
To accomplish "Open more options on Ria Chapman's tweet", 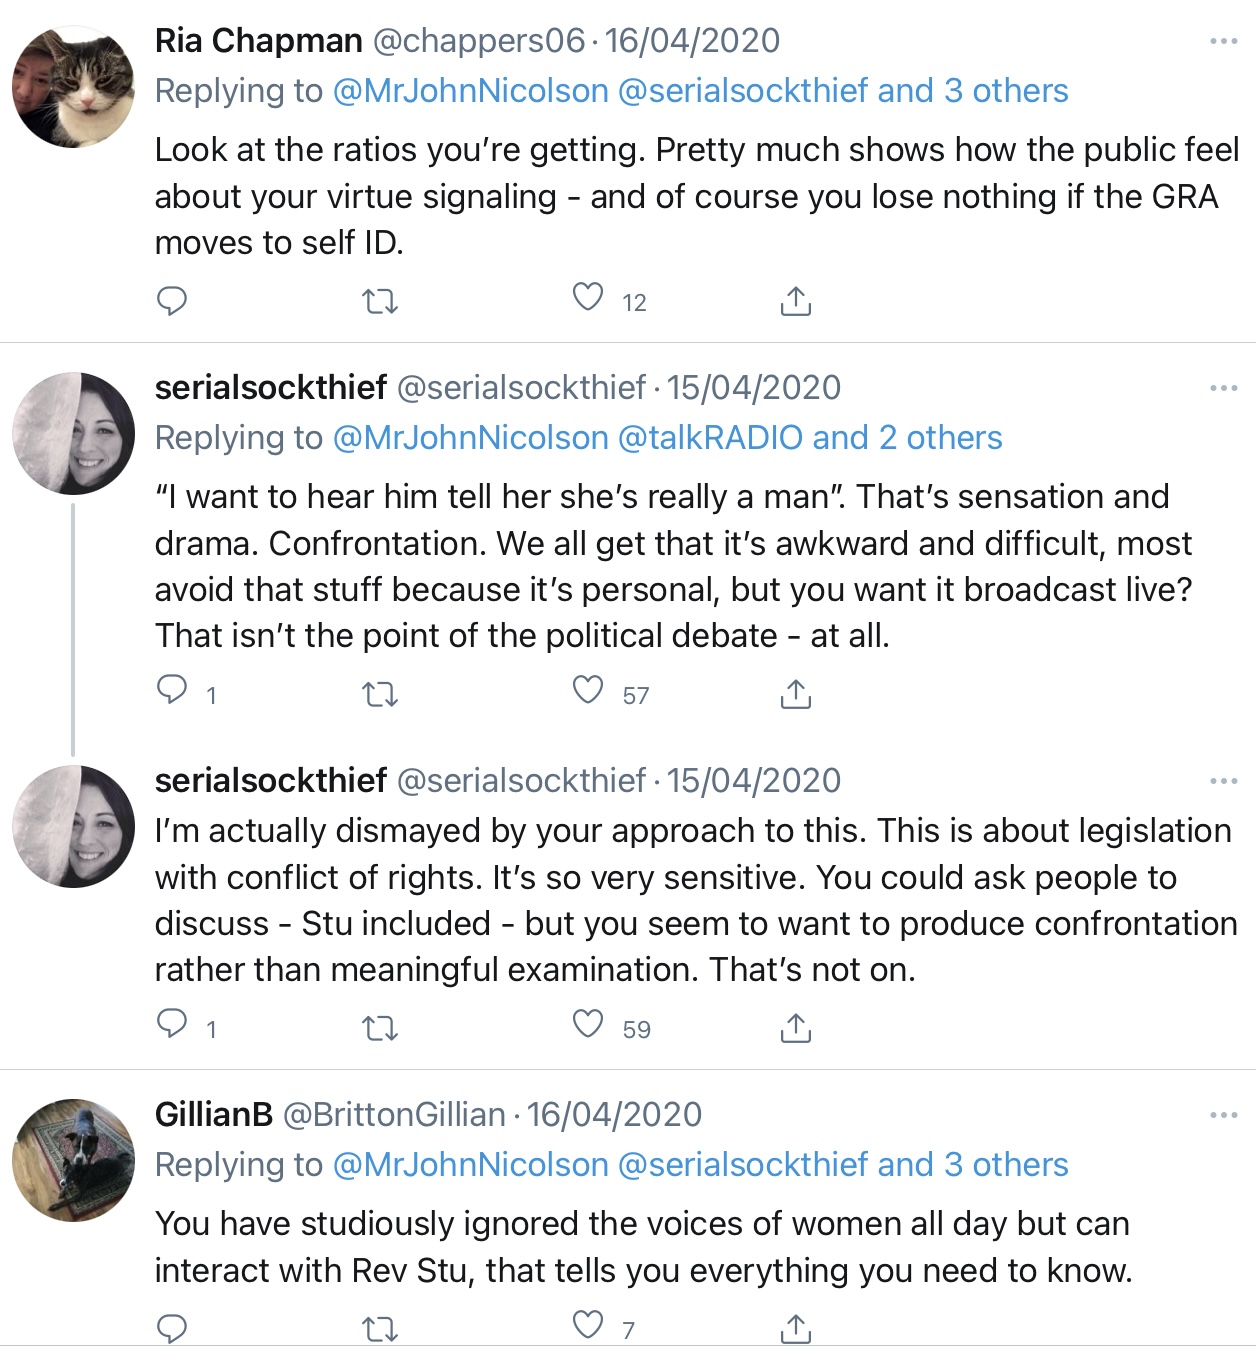I will (1223, 41).
